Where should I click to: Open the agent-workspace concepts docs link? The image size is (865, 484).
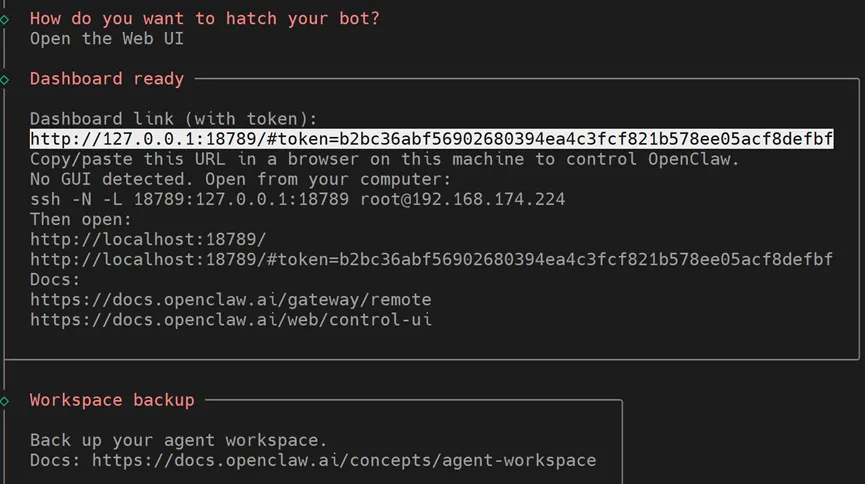coord(344,460)
